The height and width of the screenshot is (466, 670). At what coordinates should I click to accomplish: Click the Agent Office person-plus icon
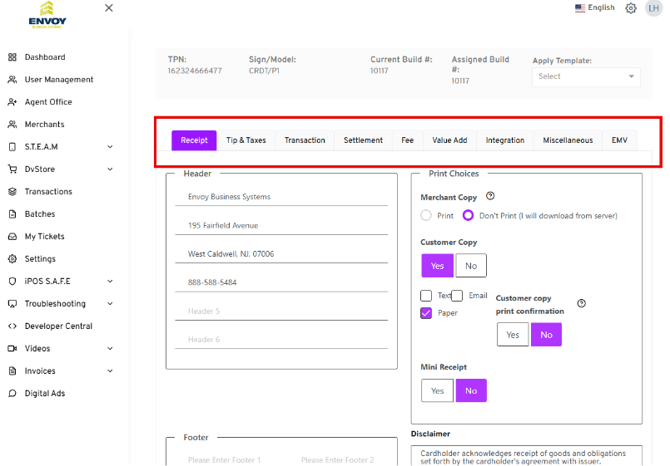coord(12,102)
